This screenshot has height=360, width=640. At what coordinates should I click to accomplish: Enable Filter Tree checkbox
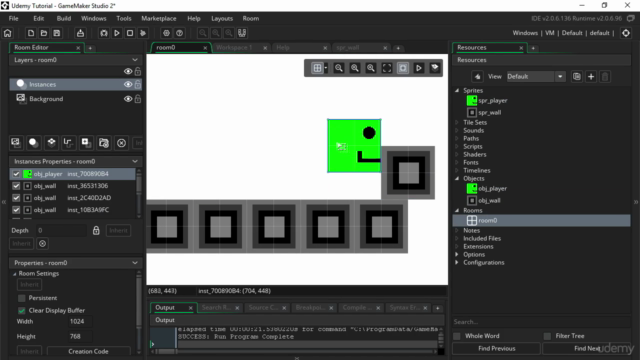(x=547, y=336)
